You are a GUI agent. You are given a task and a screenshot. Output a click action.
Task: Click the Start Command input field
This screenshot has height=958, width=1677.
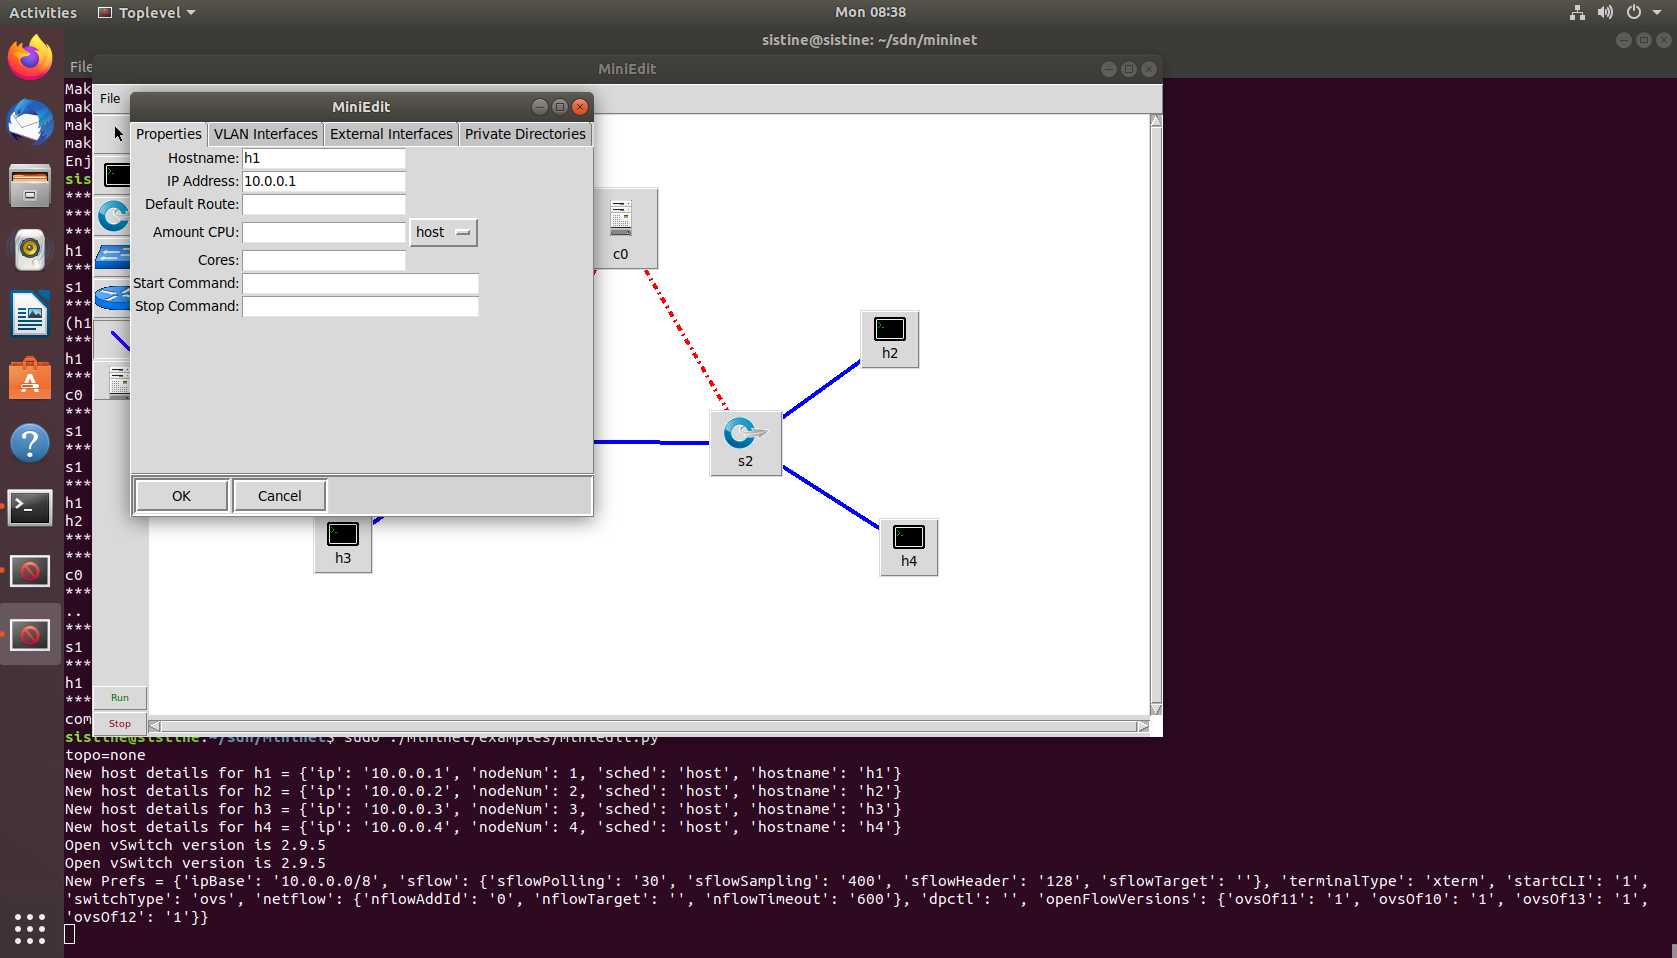[x=360, y=283]
